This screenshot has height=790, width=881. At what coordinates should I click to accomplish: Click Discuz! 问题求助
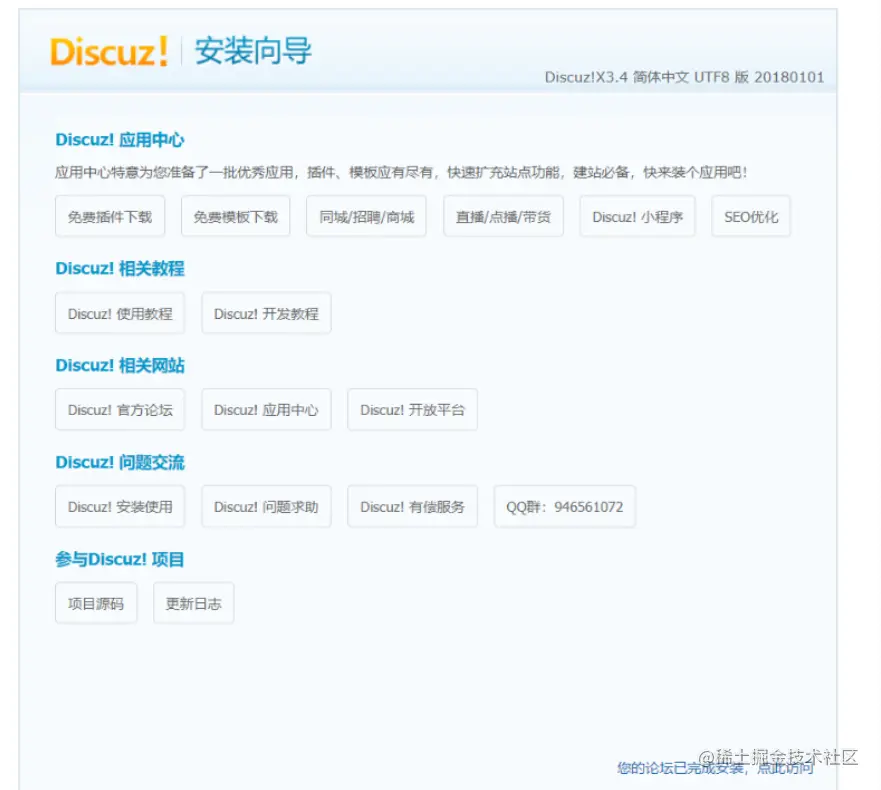[266, 506]
